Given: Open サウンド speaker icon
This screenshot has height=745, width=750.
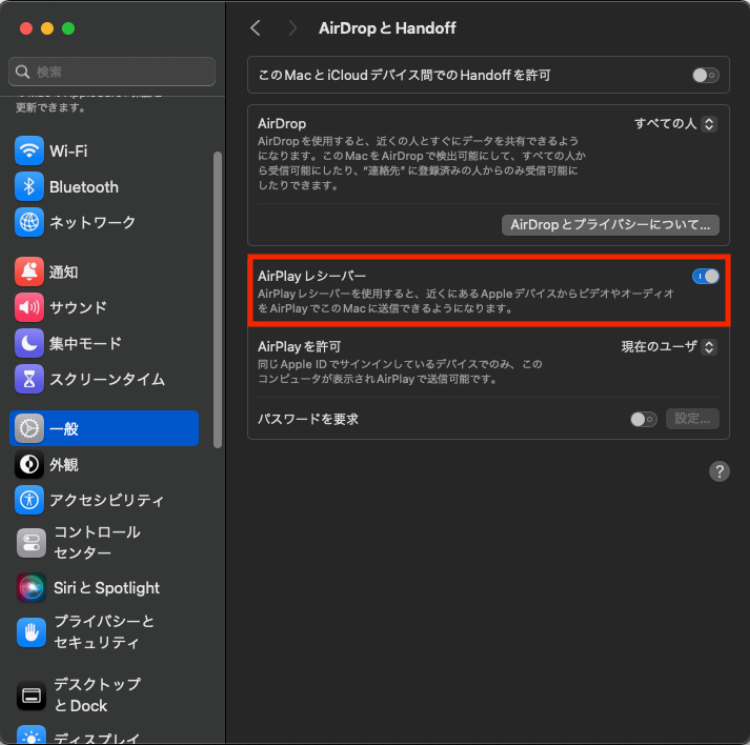Looking at the screenshot, I should tap(29, 307).
